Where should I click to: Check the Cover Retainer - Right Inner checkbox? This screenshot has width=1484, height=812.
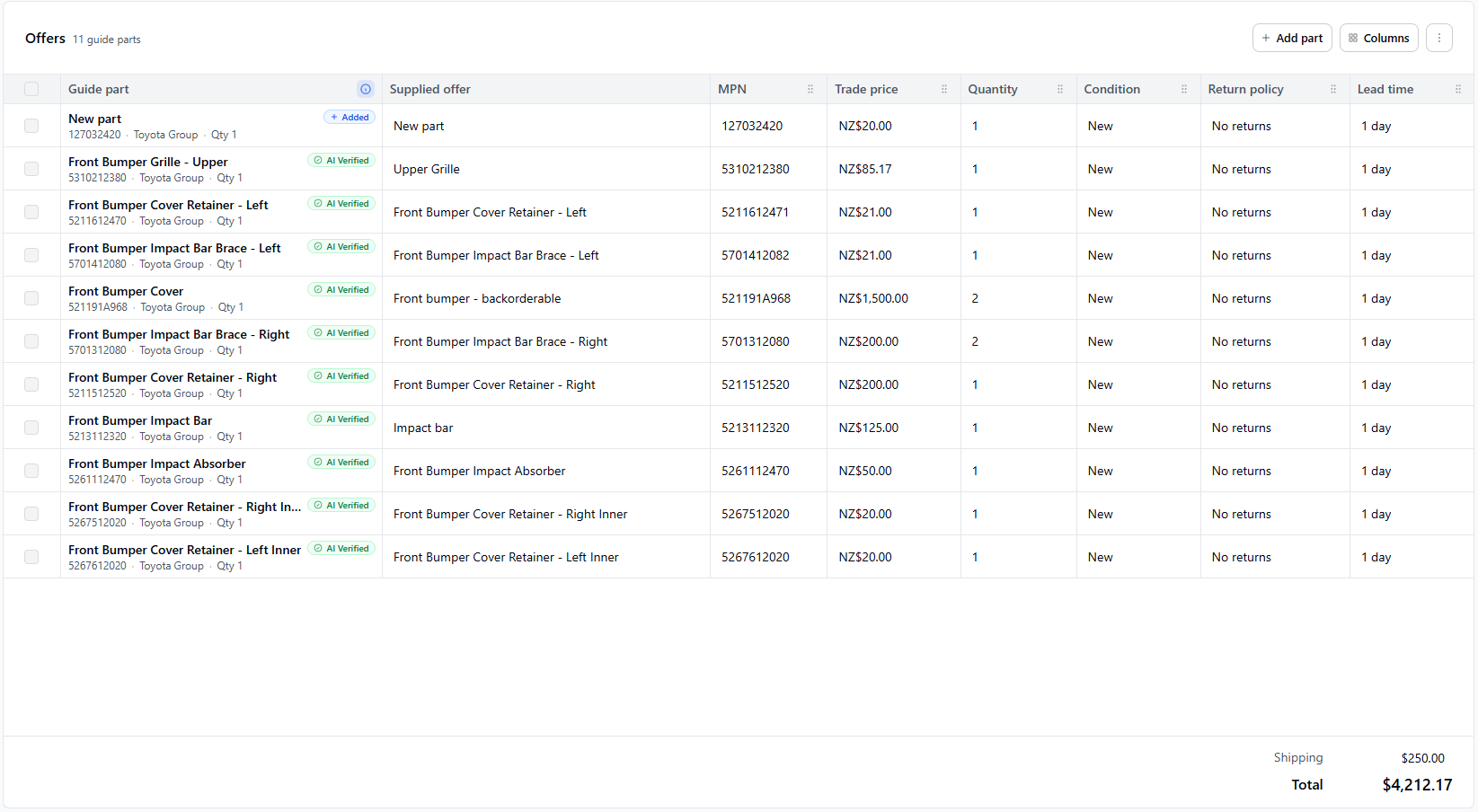[31, 514]
